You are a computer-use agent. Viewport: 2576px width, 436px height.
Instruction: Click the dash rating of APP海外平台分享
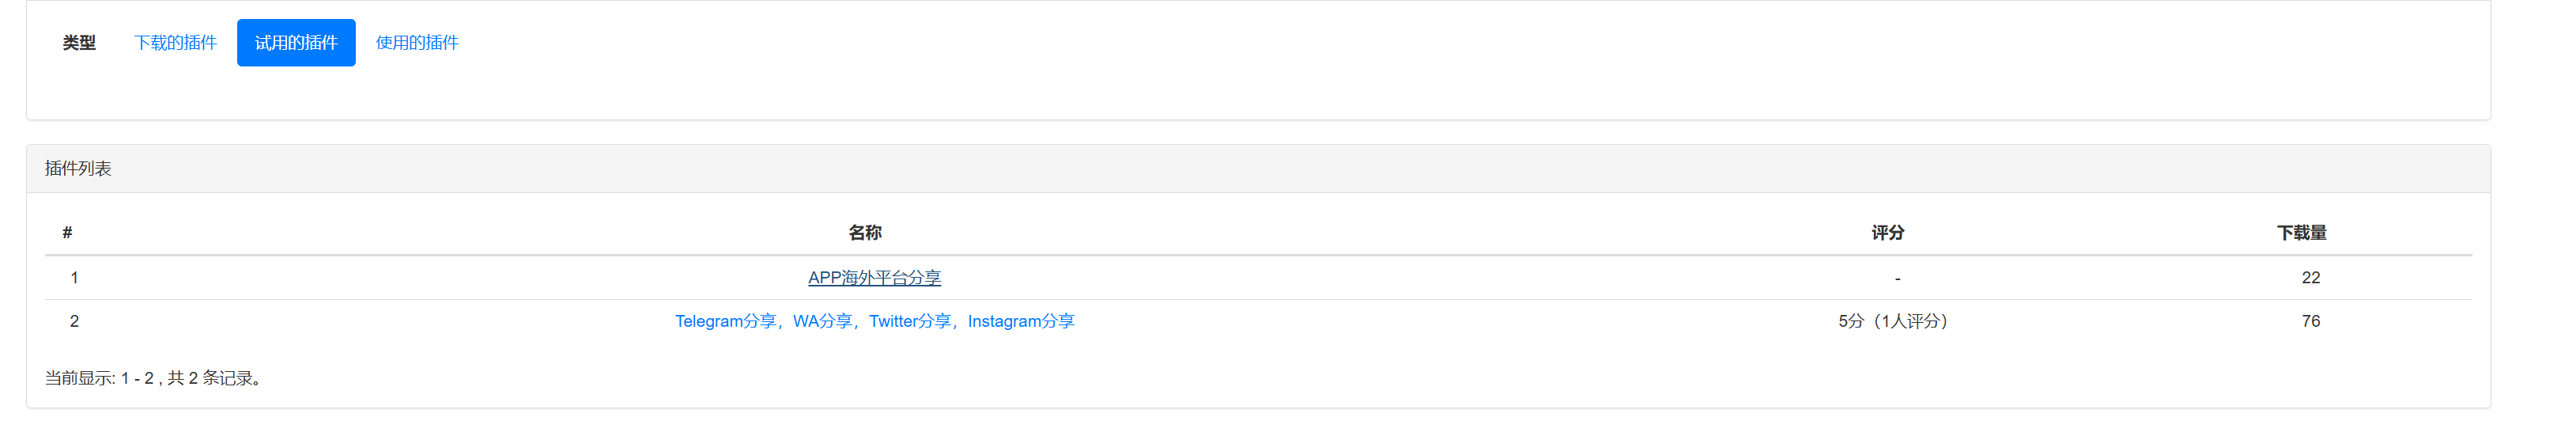[x=1896, y=278]
